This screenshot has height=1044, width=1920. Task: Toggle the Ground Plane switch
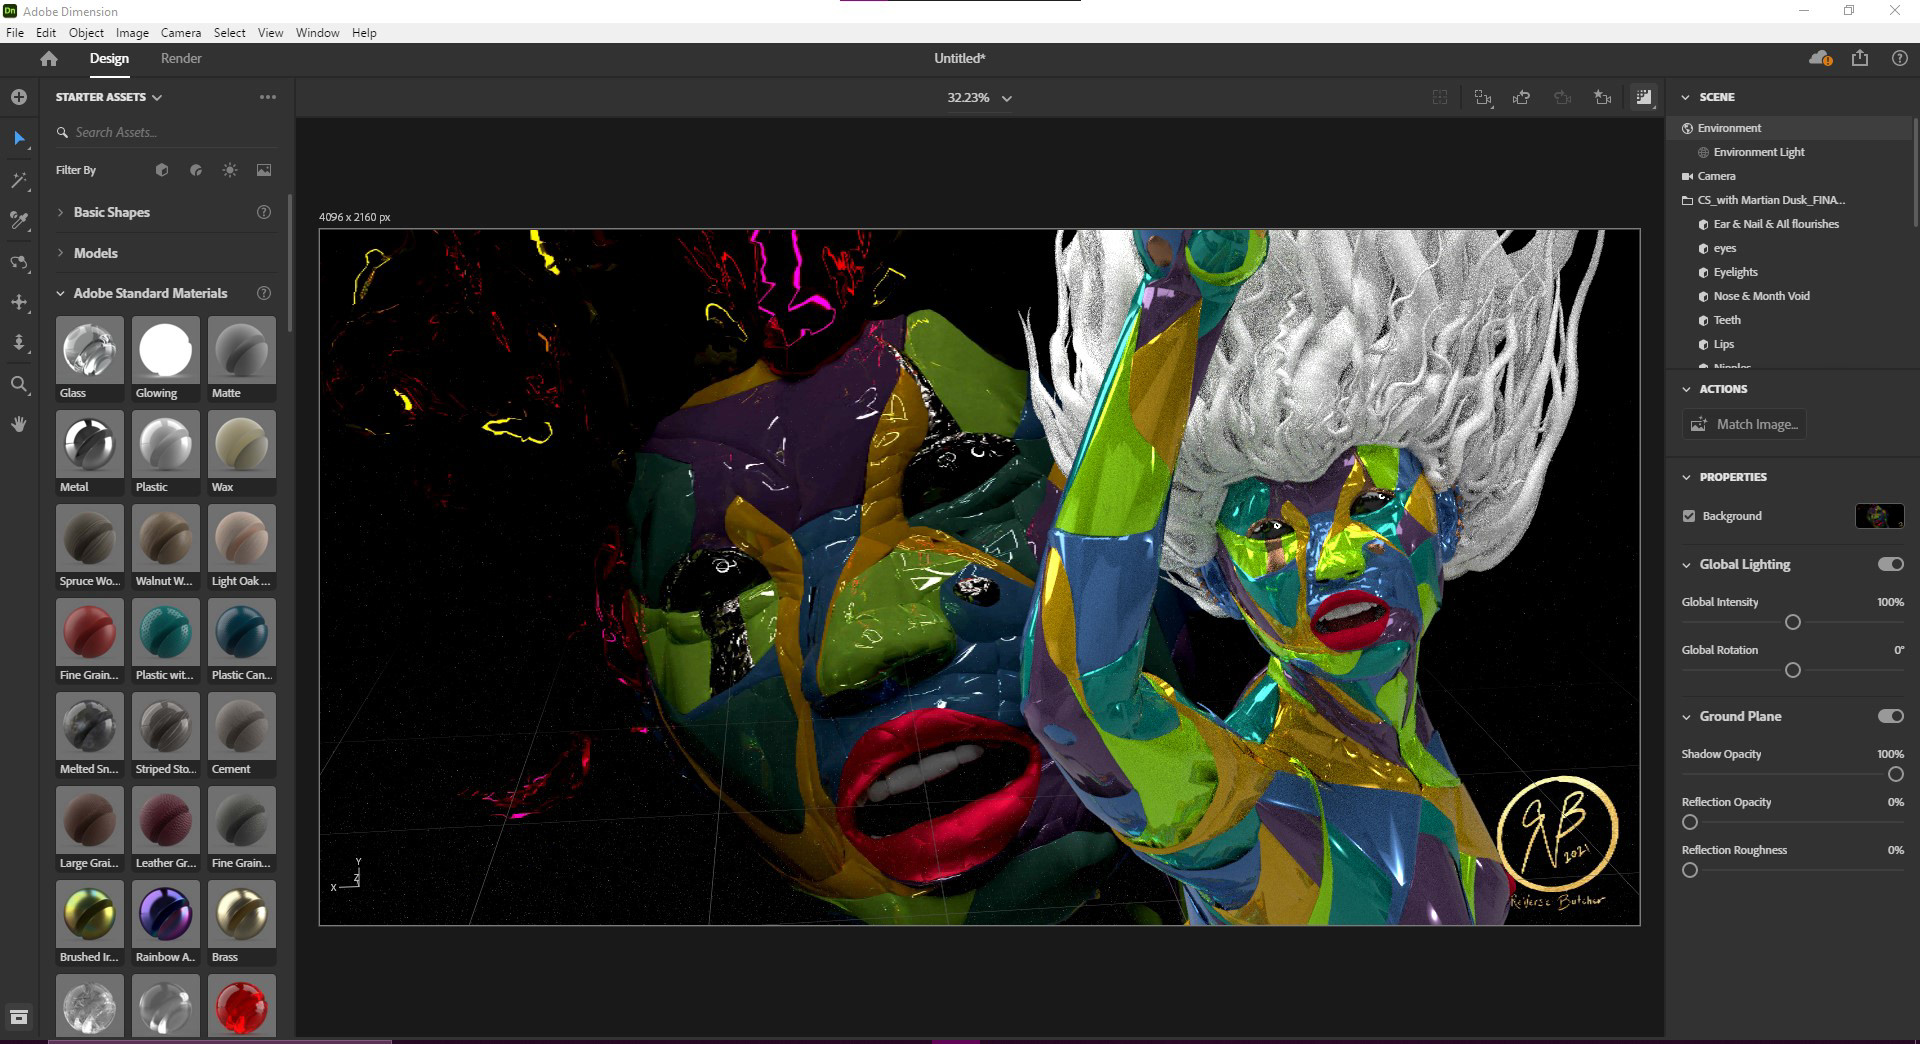point(1890,716)
